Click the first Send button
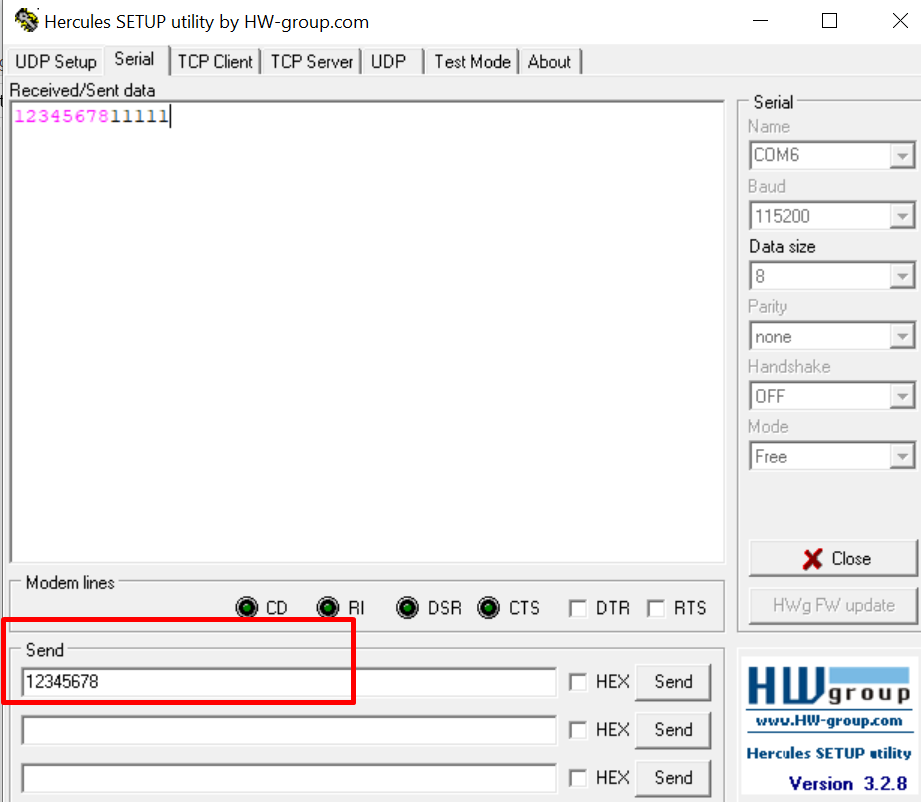Image resolution: width=921 pixels, height=802 pixels. click(x=672, y=681)
